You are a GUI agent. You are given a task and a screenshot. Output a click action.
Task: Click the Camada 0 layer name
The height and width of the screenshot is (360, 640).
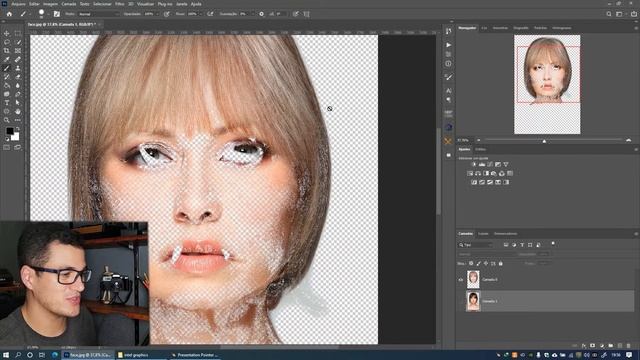490,280
